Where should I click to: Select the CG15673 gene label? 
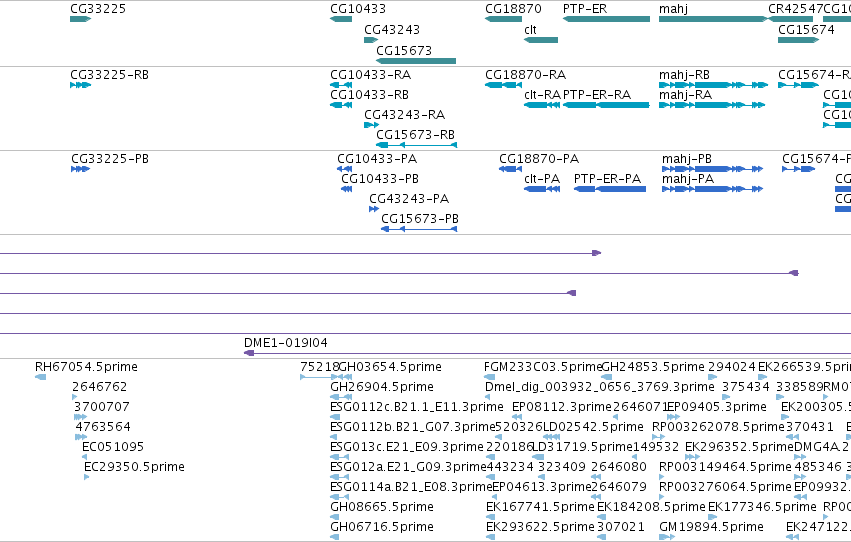(404, 50)
